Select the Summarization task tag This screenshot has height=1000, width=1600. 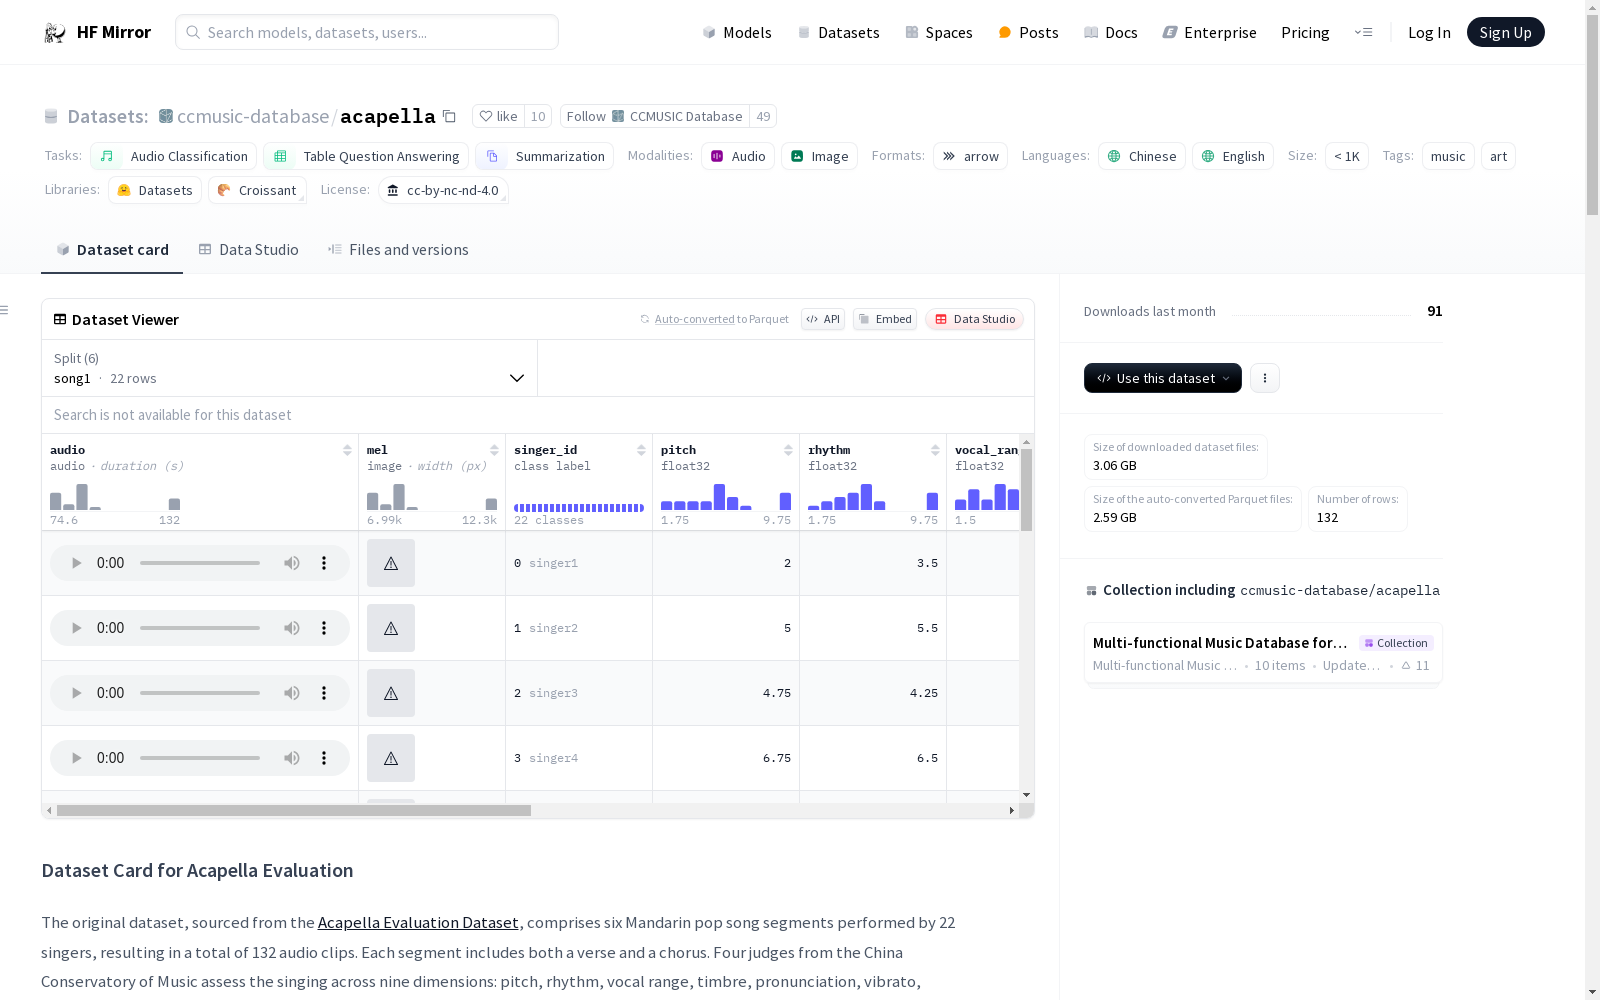pyautogui.click(x=545, y=156)
